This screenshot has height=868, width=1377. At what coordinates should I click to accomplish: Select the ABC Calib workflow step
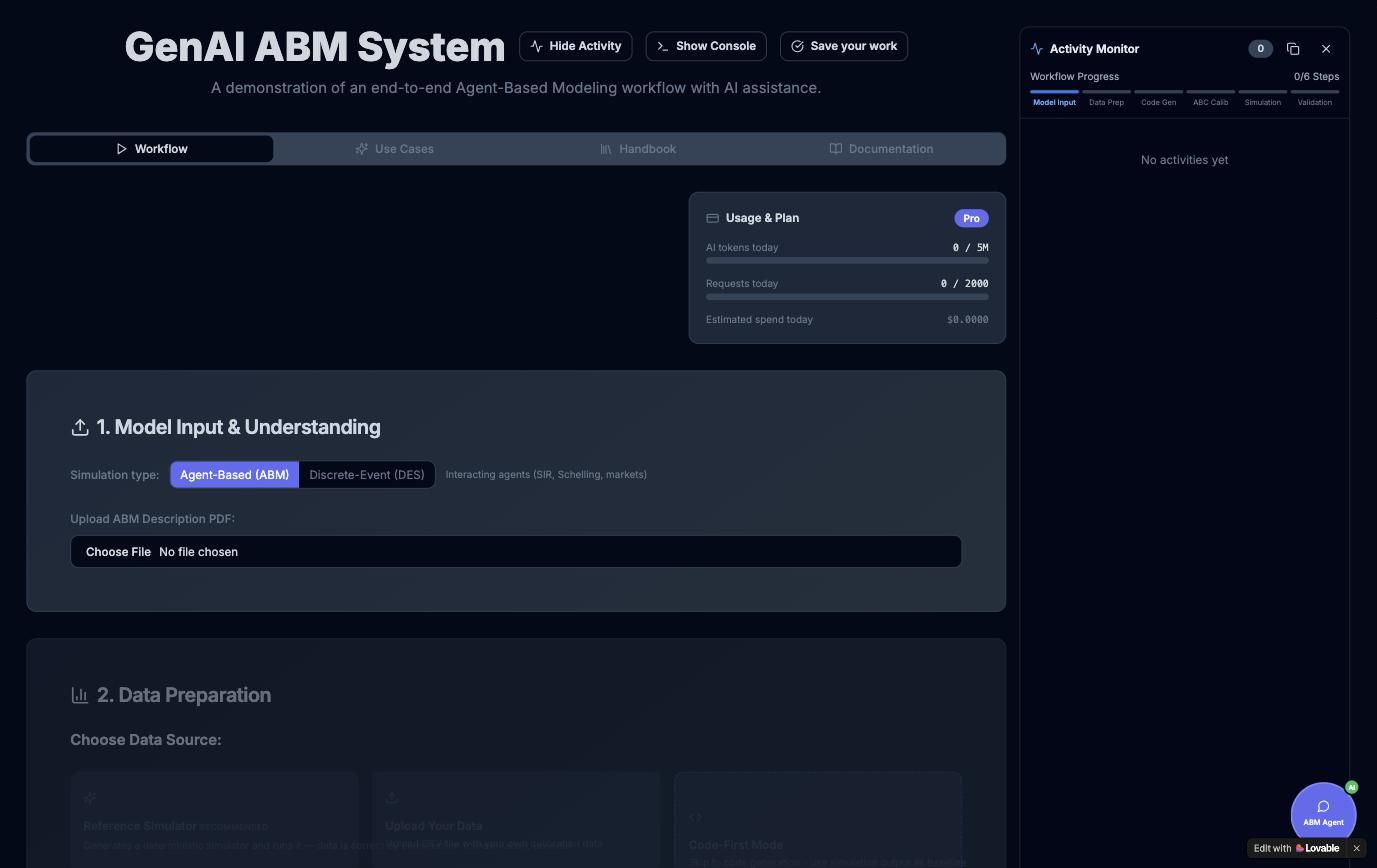click(1210, 99)
